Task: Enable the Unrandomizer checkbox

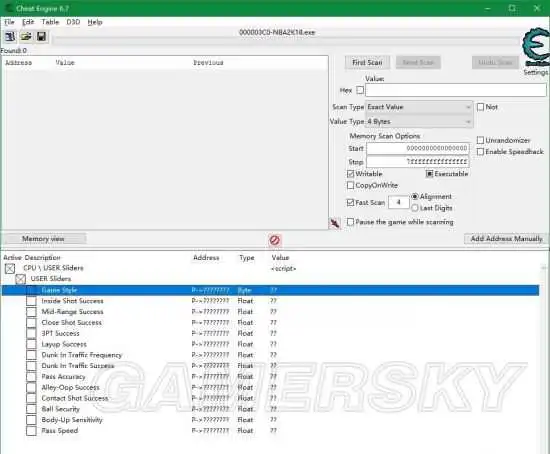Action: (480, 140)
